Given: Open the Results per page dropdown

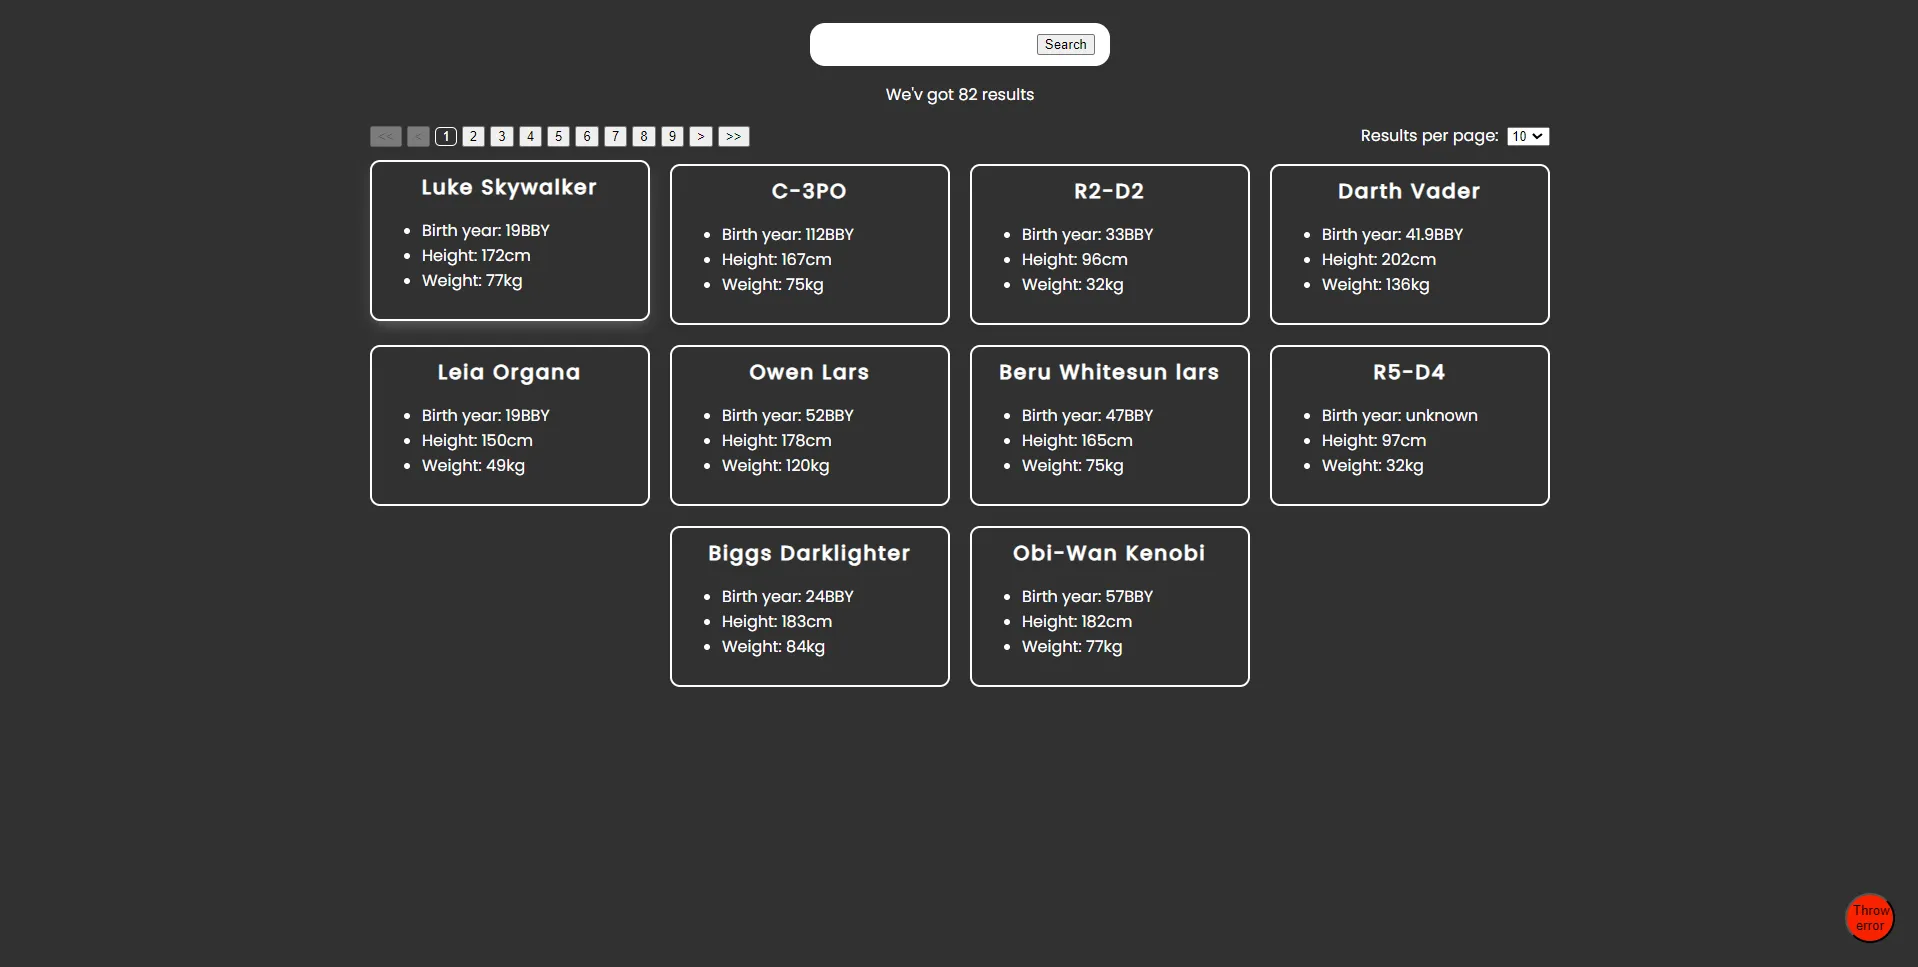Looking at the screenshot, I should tap(1528, 136).
